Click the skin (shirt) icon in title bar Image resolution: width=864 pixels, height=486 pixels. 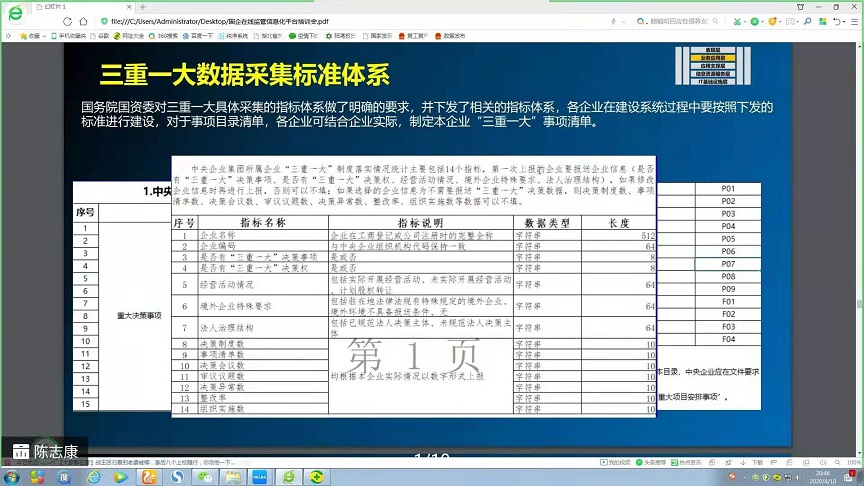coord(801,7)
